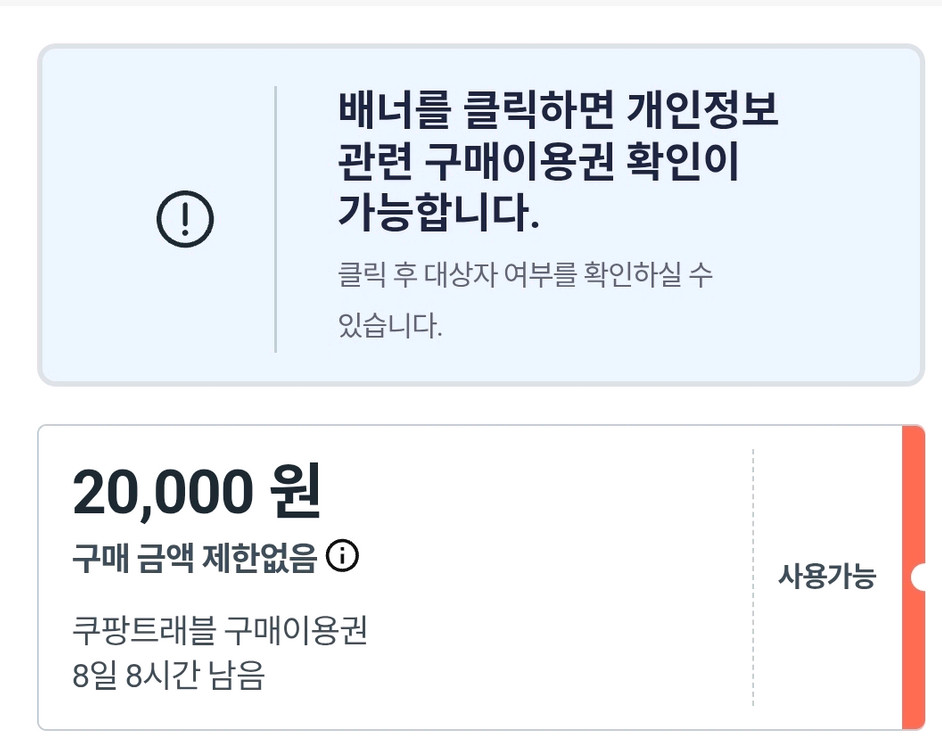Click the 가능합니다. heading line in banner
This screenshot has height=750, width=942.
439,213
